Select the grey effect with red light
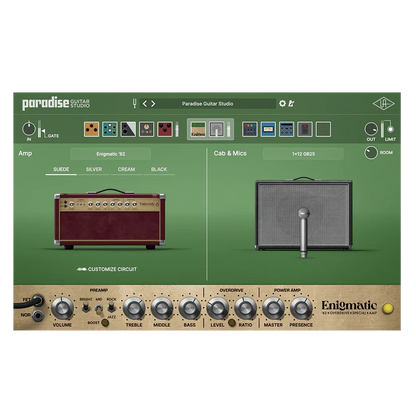 click(305, 129)
